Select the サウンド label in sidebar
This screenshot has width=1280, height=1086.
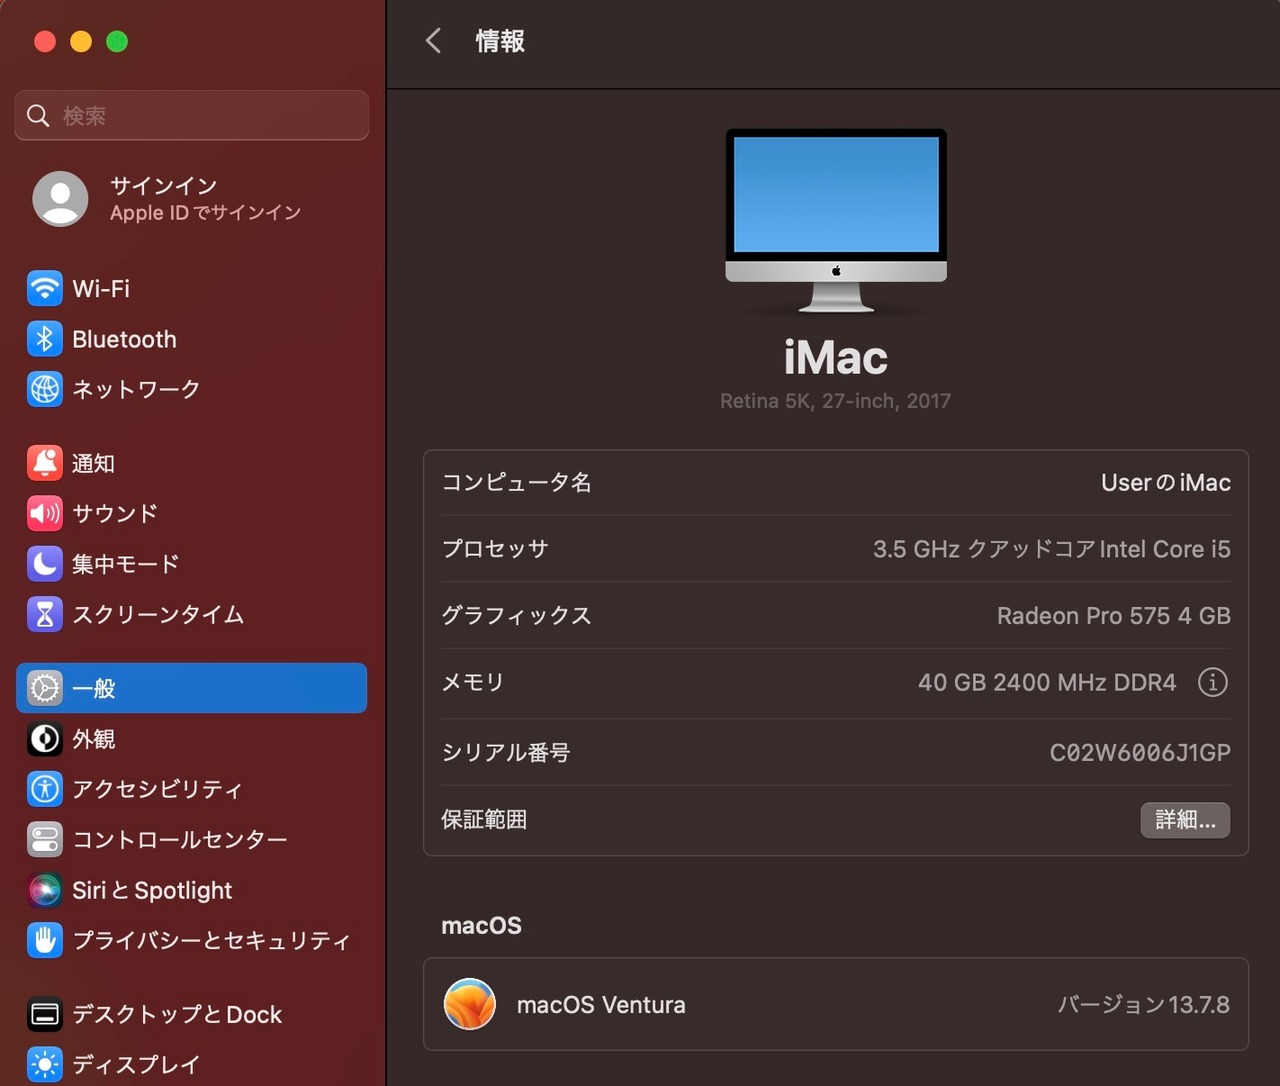(115, 514)
